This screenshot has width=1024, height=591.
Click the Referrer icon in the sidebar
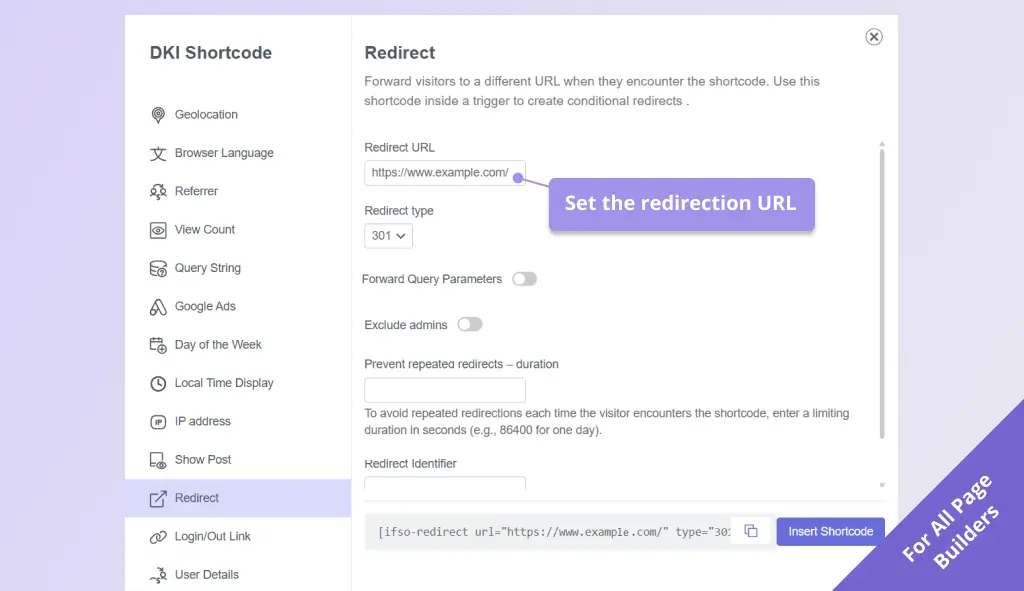[x=159, y=191]
